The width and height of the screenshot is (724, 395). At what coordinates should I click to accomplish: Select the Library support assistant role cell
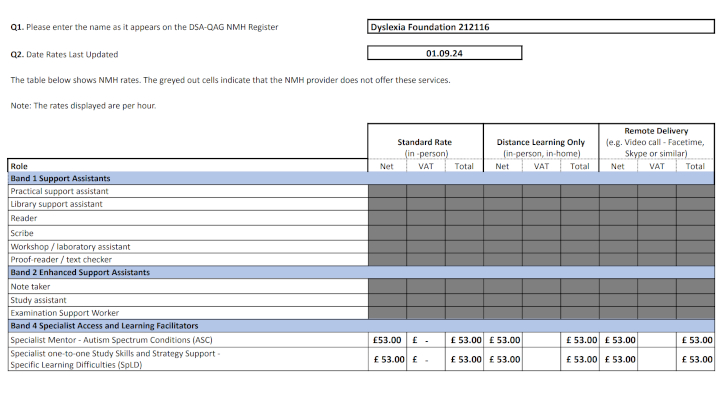pyautogui.click(x=188, y=204)
